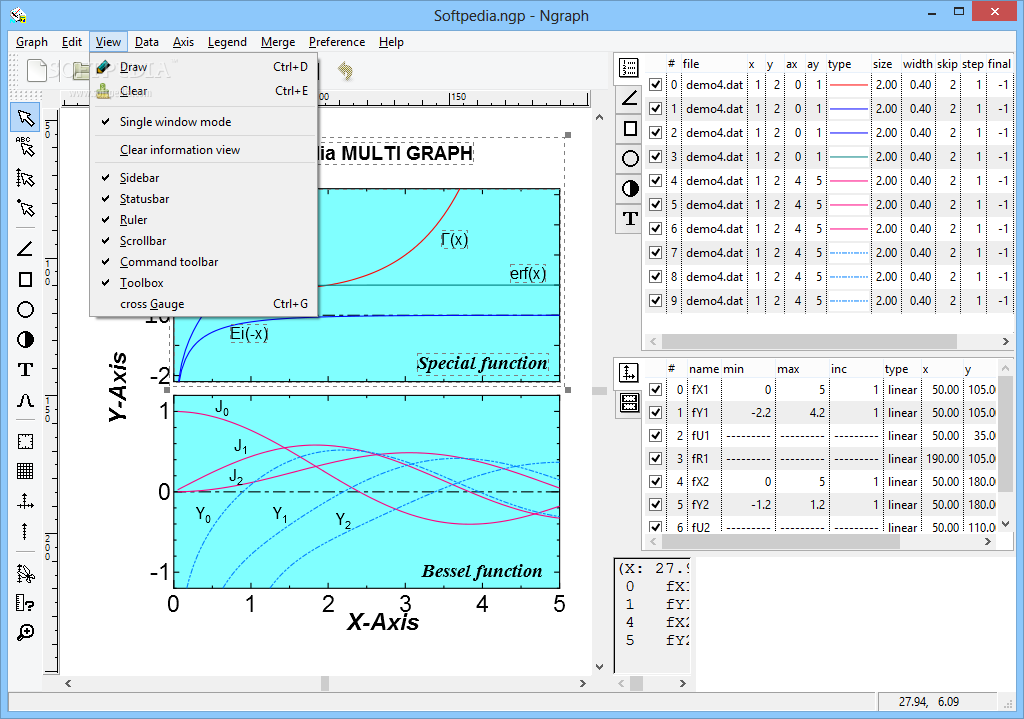Open the Preference menu
Image resolution: width=1024 pixels, height=719 pixels.
(337, 42)
